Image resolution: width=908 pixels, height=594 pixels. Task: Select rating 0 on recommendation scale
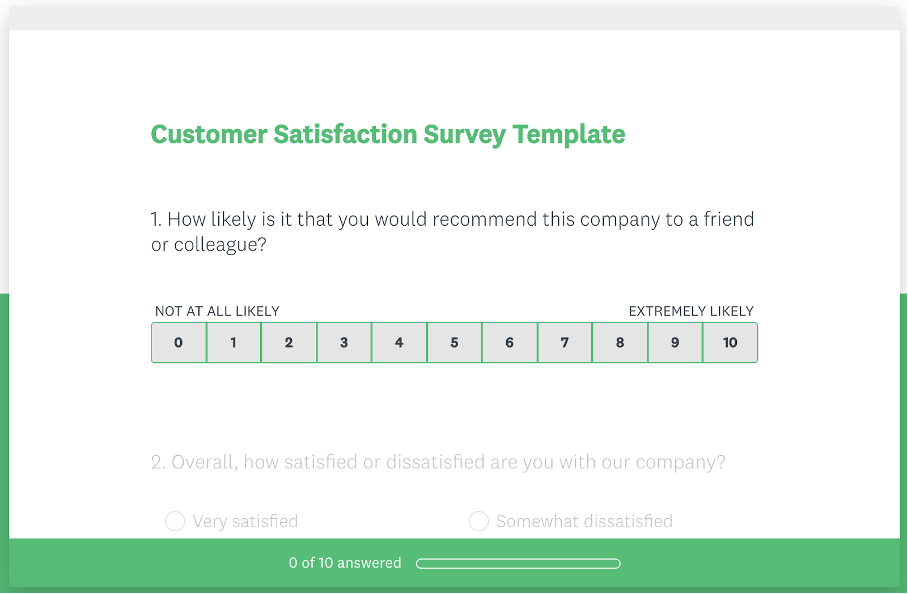tap(178, 342)
